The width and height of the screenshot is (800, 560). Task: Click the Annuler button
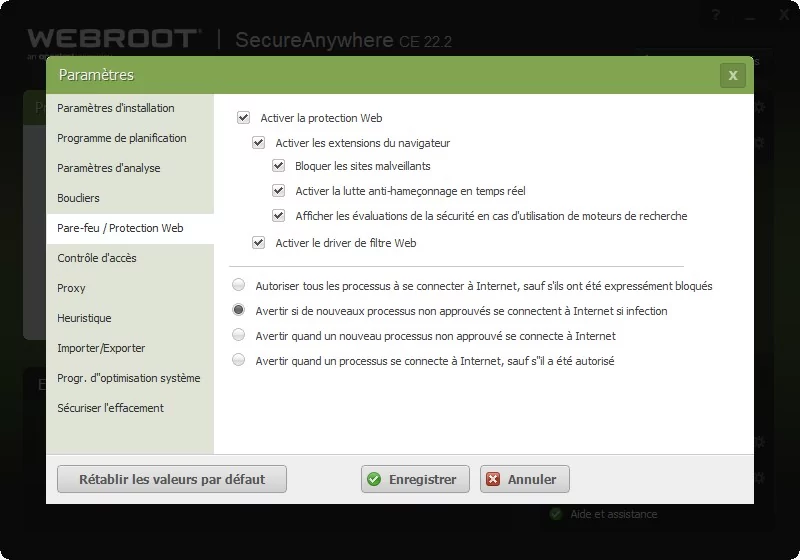[x=524, y=479]
